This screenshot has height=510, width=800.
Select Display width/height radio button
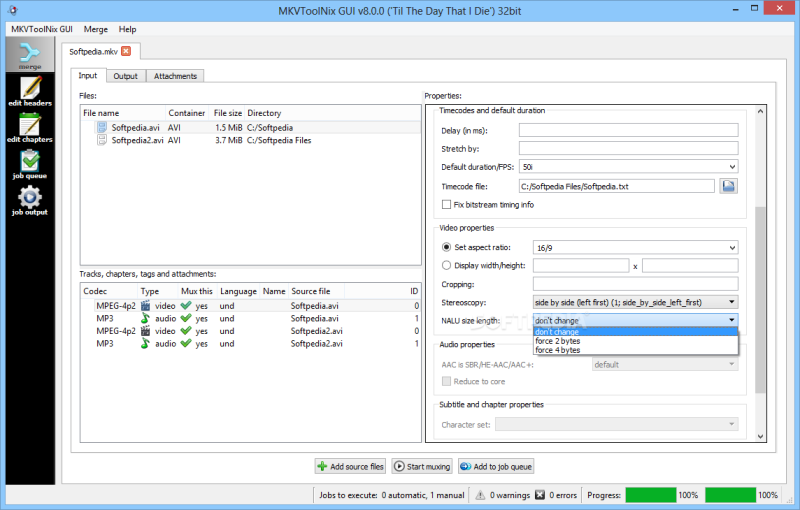click(x=446, y=265)
